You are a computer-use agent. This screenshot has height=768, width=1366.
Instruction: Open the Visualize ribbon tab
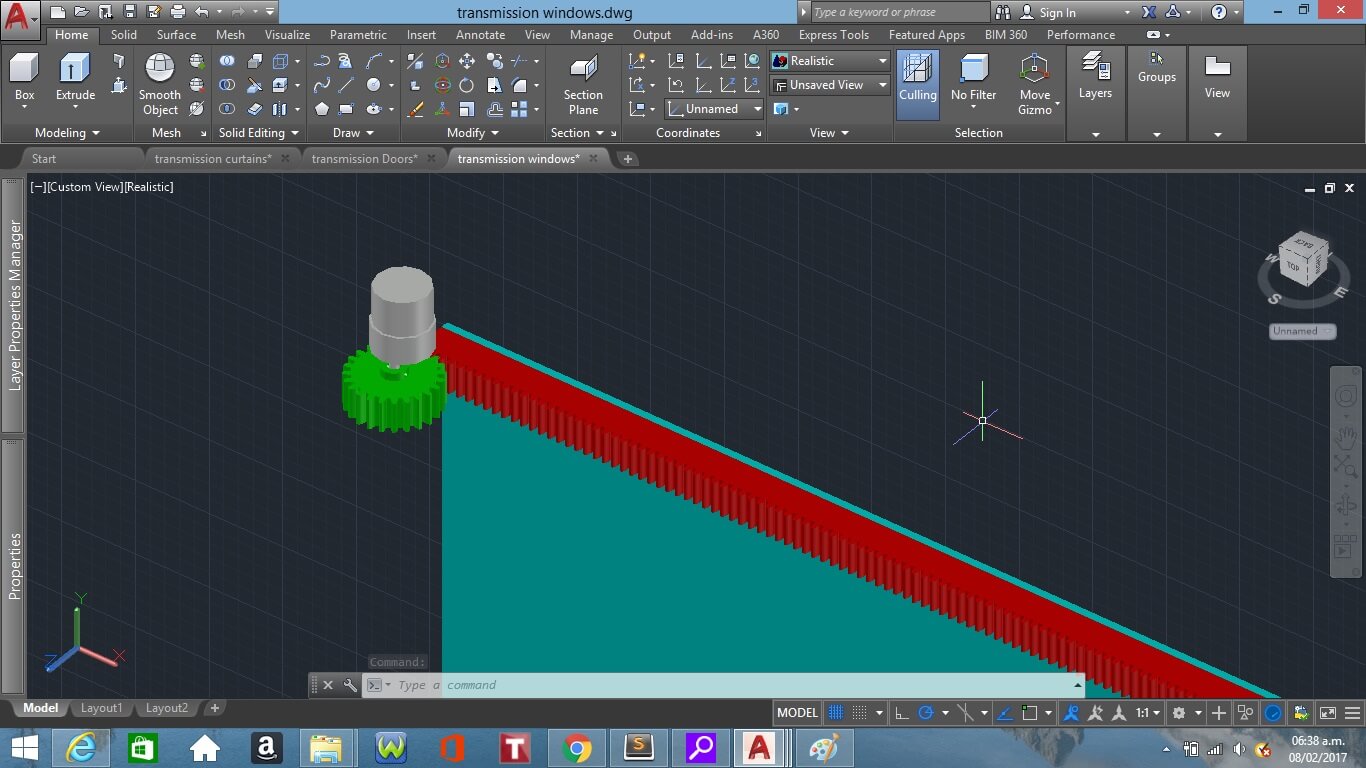tap(287, 34)
